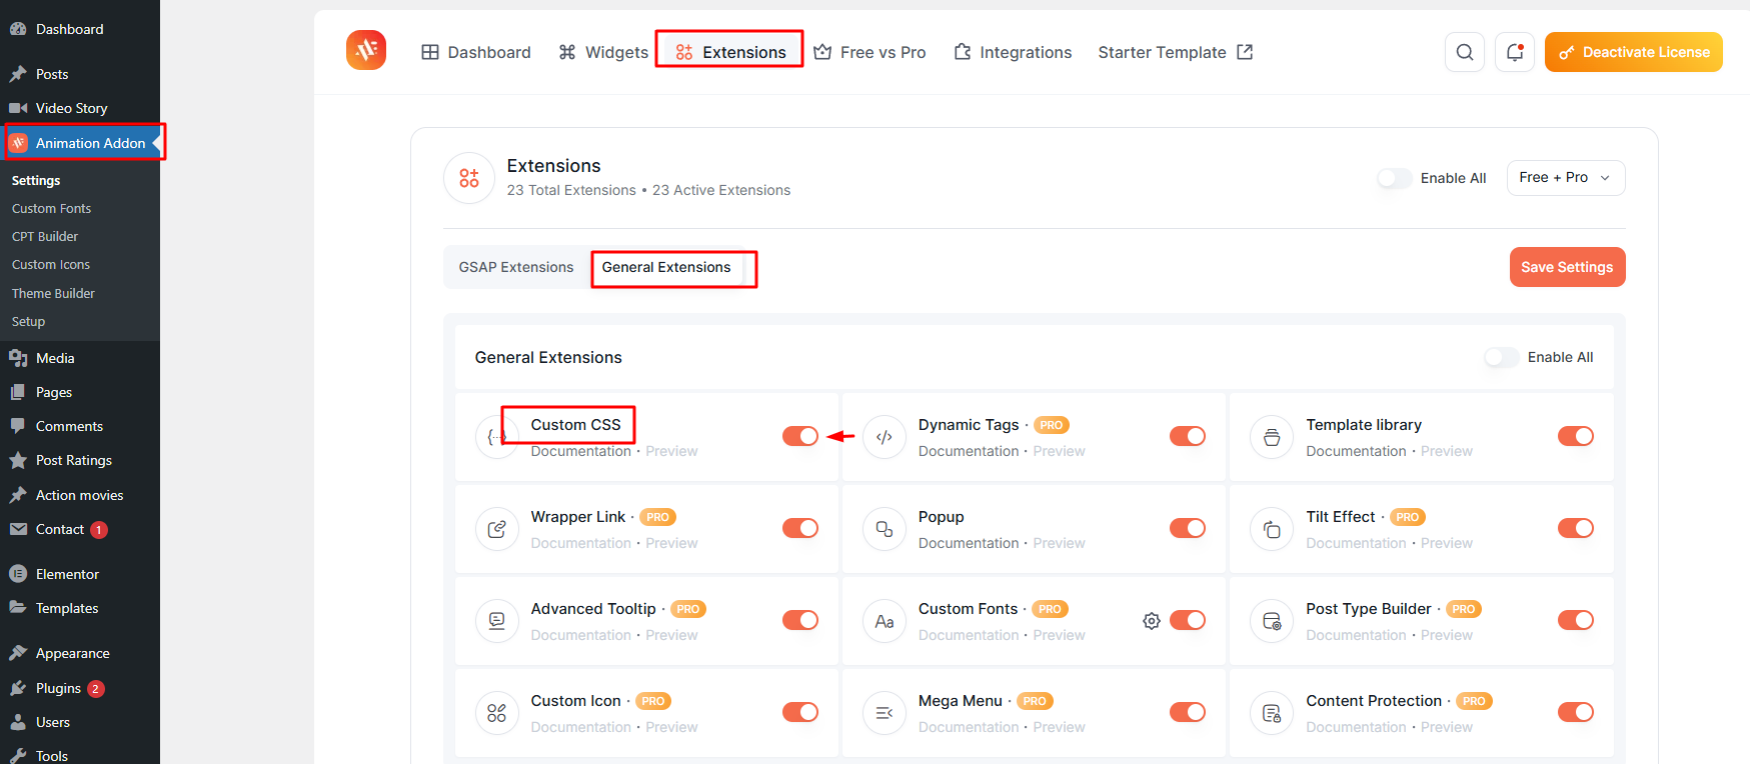Click the Animation Addon logo icon
1750x764 pixels.
pos(366,50)
